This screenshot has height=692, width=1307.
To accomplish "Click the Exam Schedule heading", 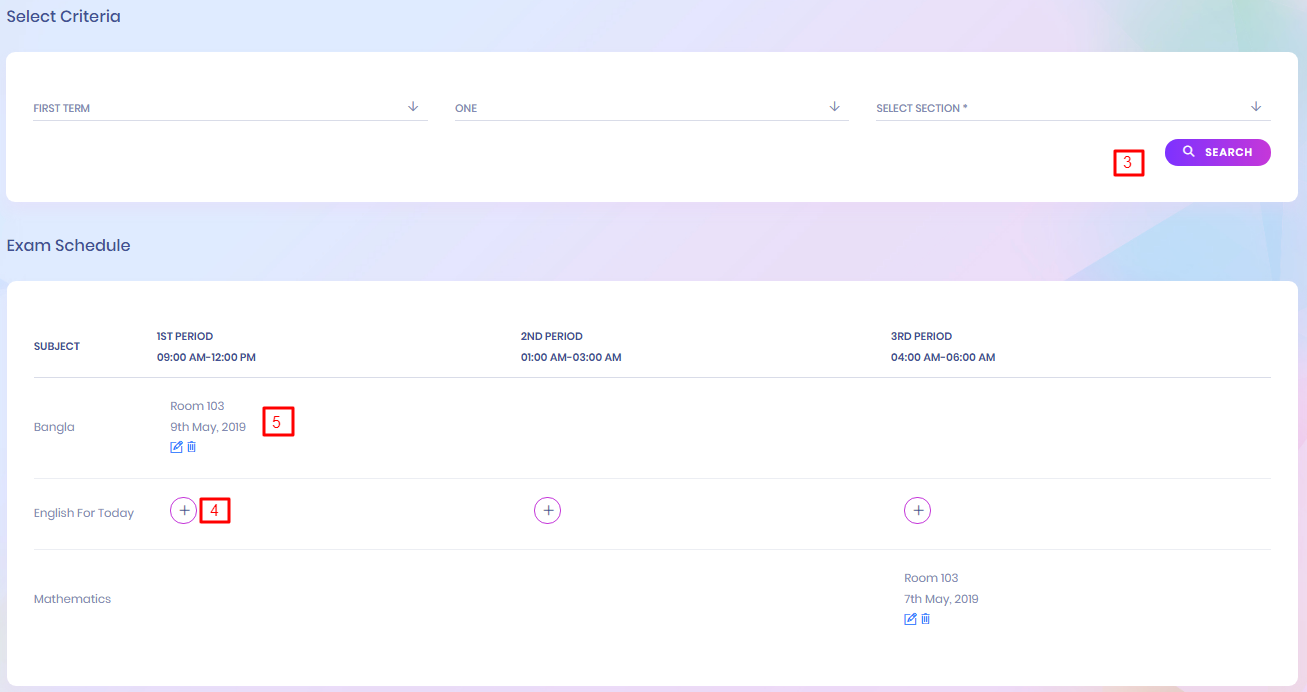I will coord(68,245).
